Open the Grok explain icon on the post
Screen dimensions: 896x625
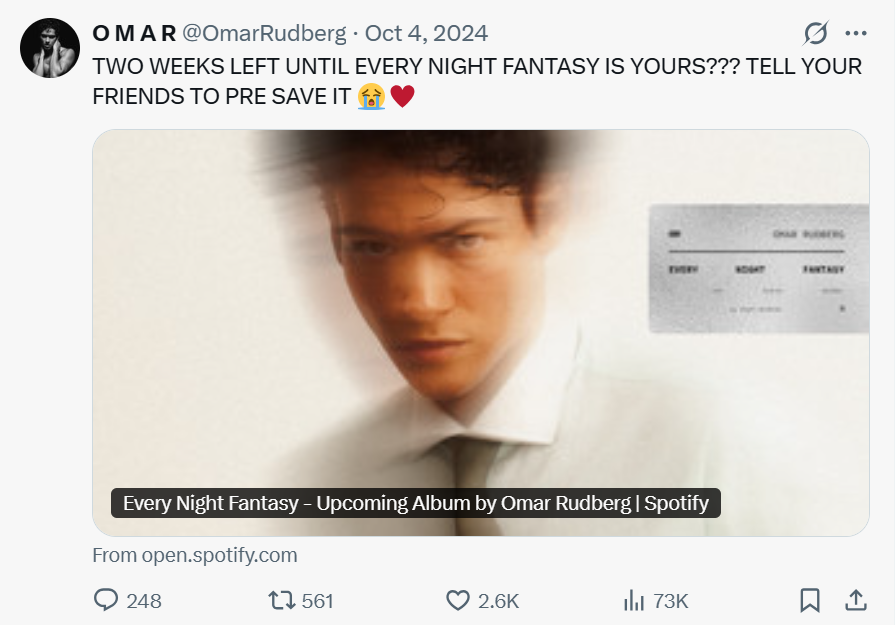(816, 34)
